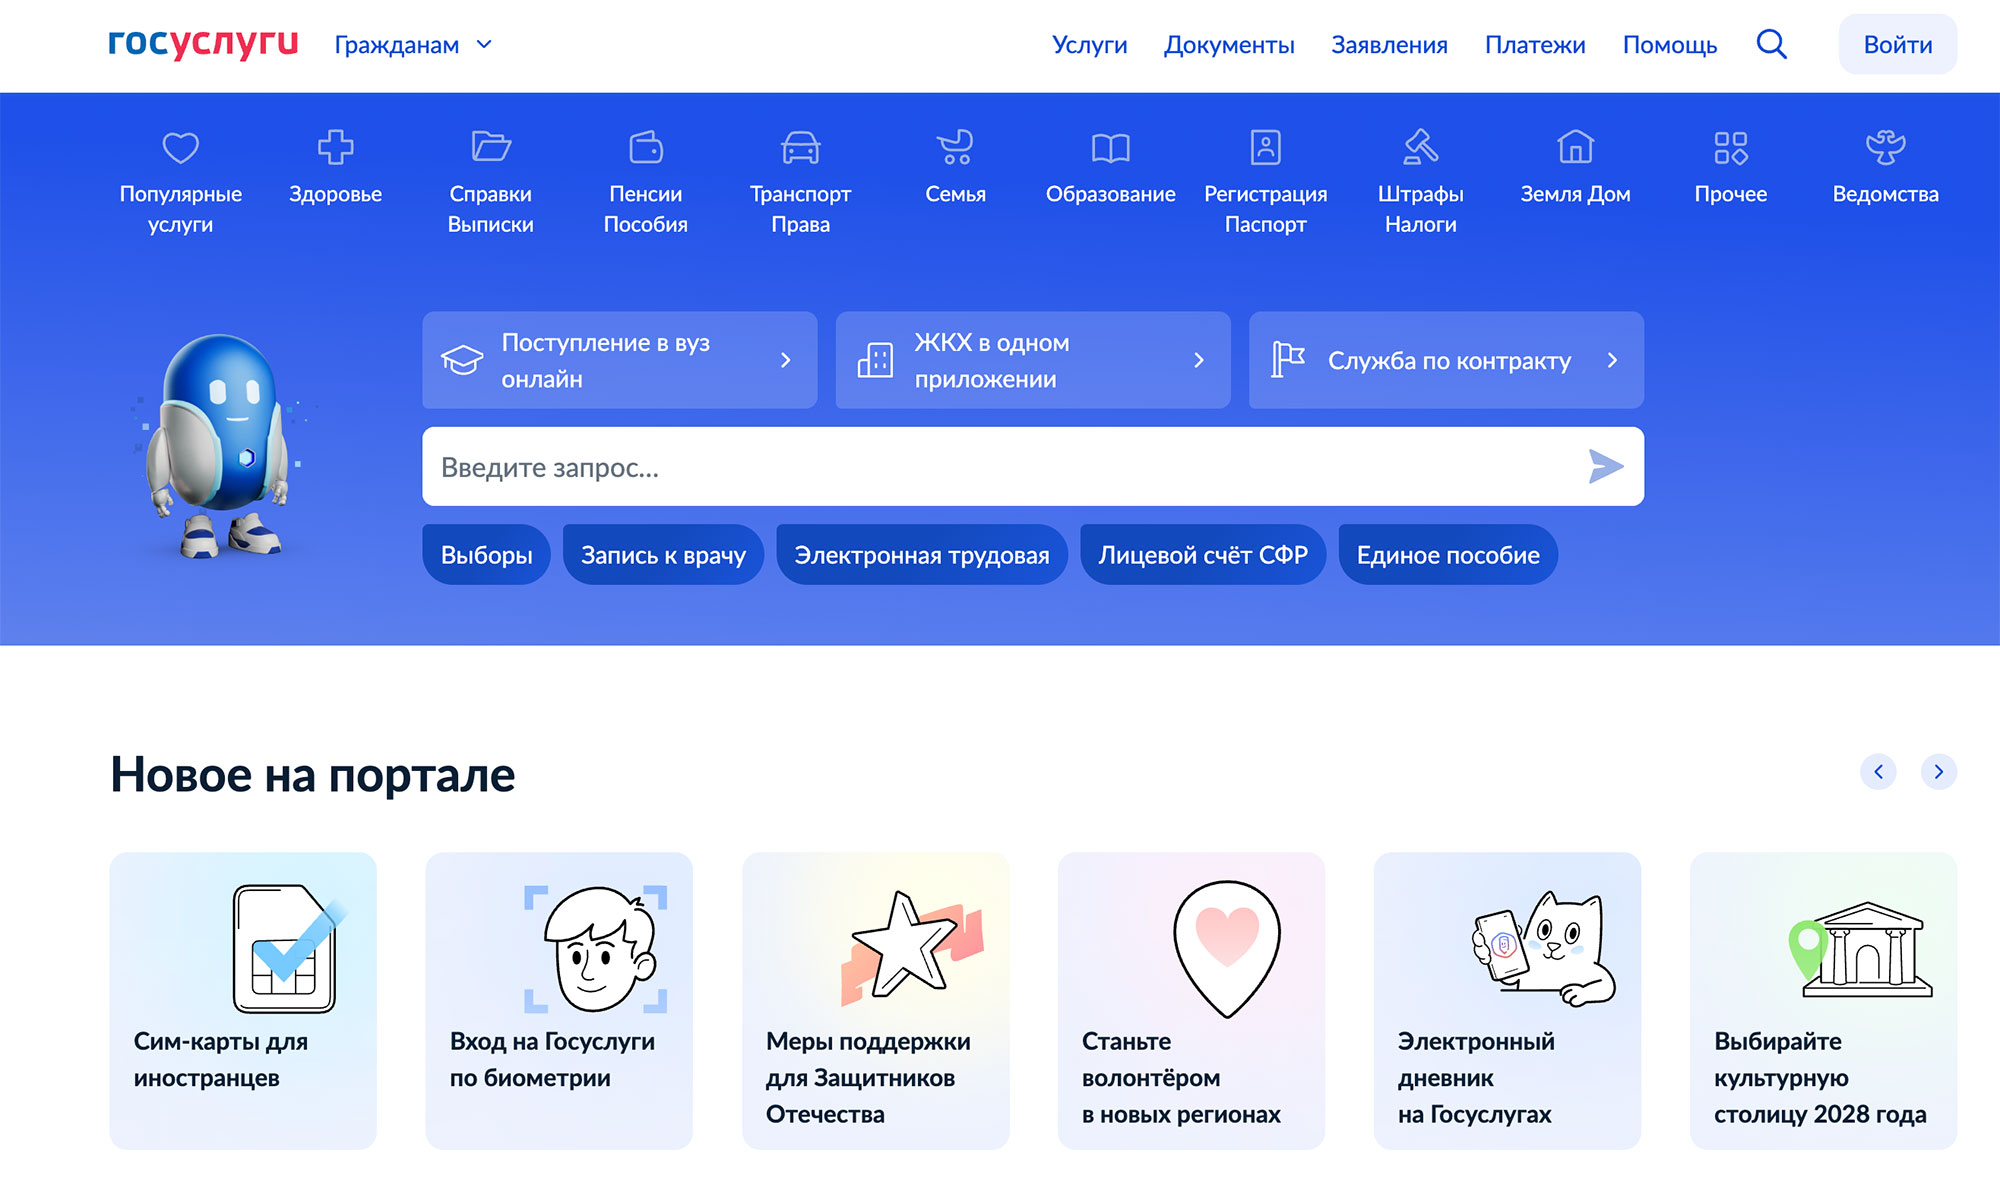Click the Транспорт Права label

(x=801, y=209)
